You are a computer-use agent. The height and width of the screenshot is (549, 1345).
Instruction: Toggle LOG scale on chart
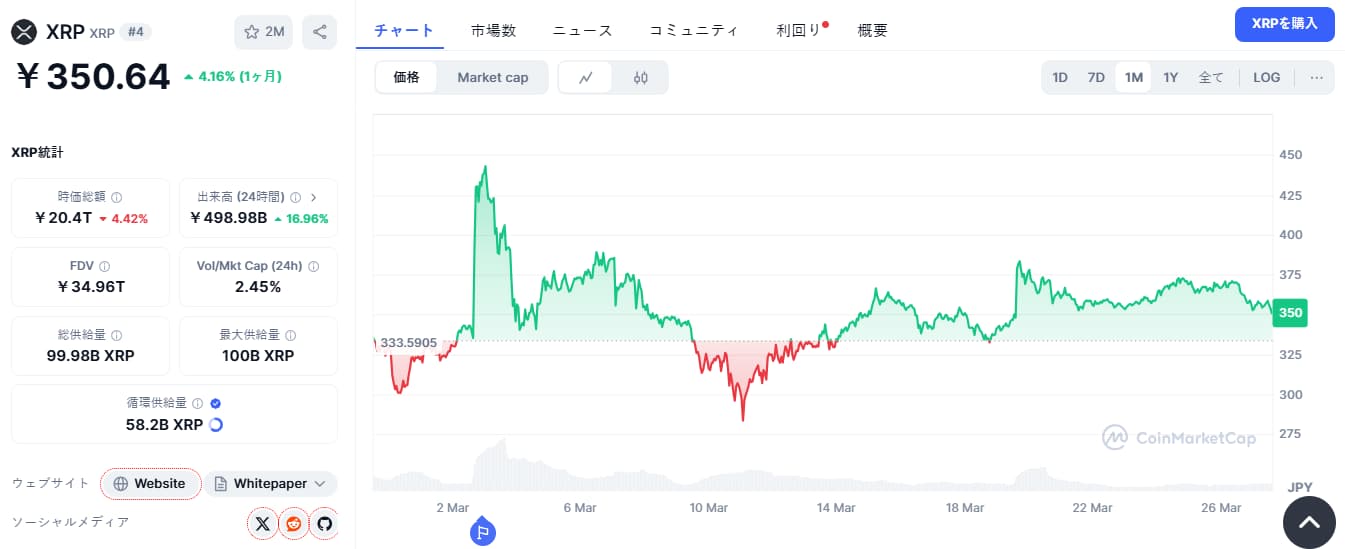(x=1266, y=77)
